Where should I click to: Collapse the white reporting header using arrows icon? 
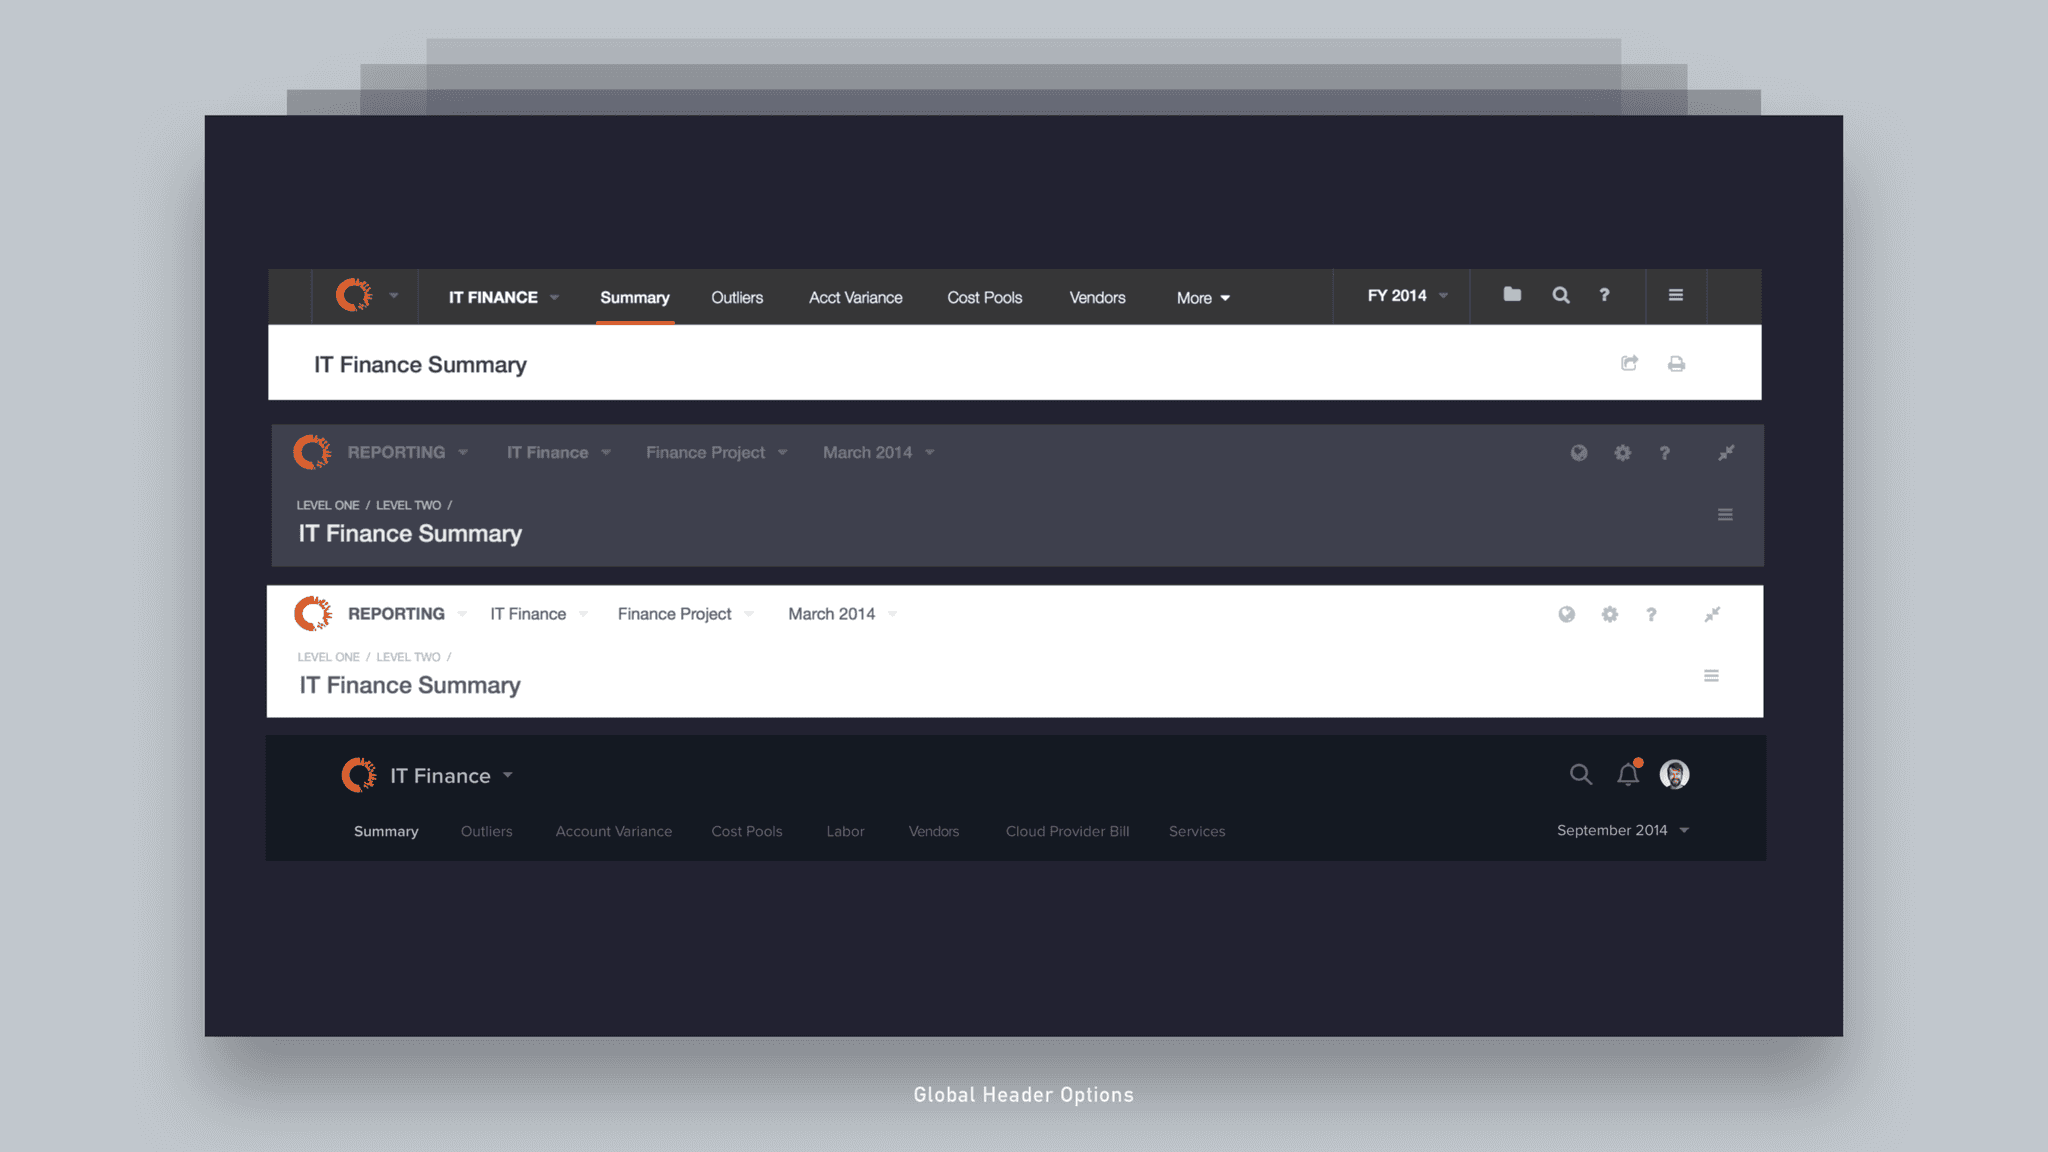point(1713,614)
